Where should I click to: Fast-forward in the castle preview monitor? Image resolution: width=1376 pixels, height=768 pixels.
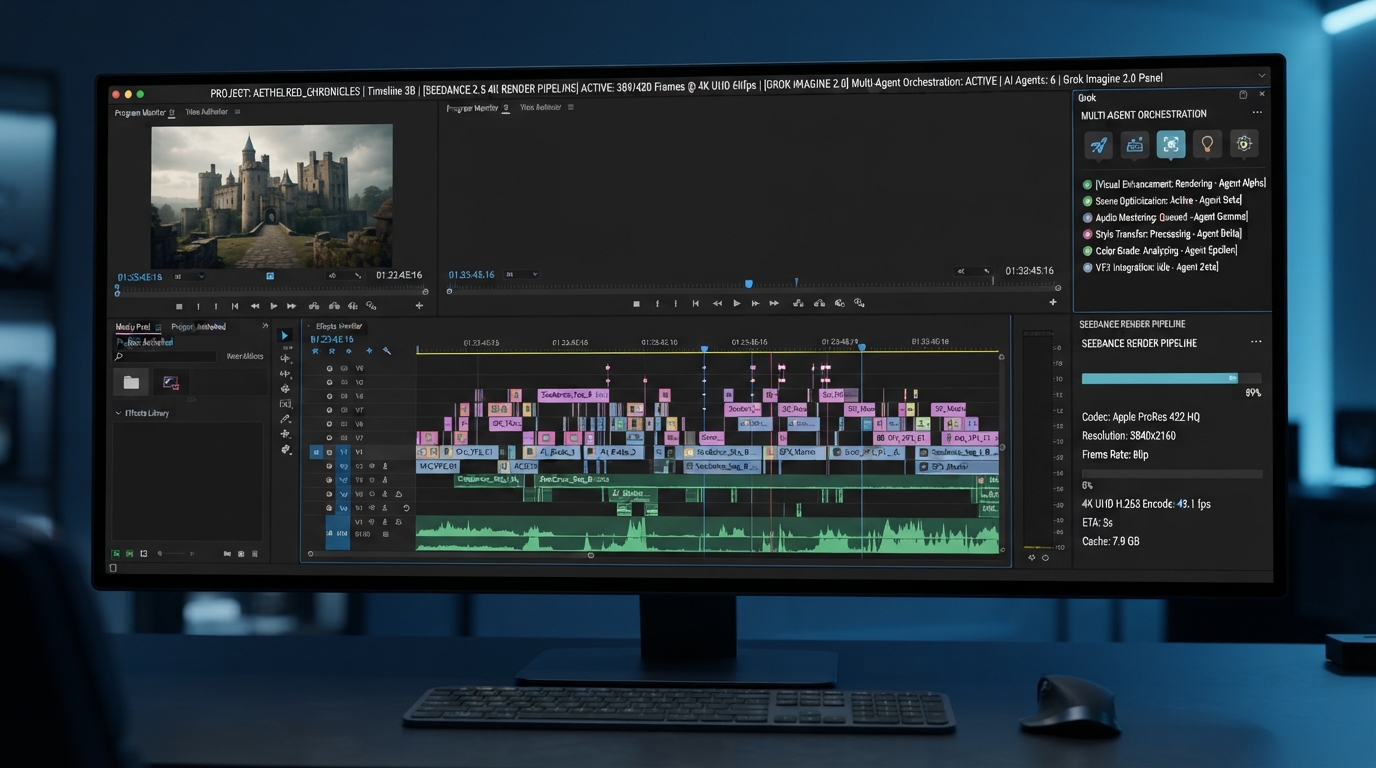(291, 306)
